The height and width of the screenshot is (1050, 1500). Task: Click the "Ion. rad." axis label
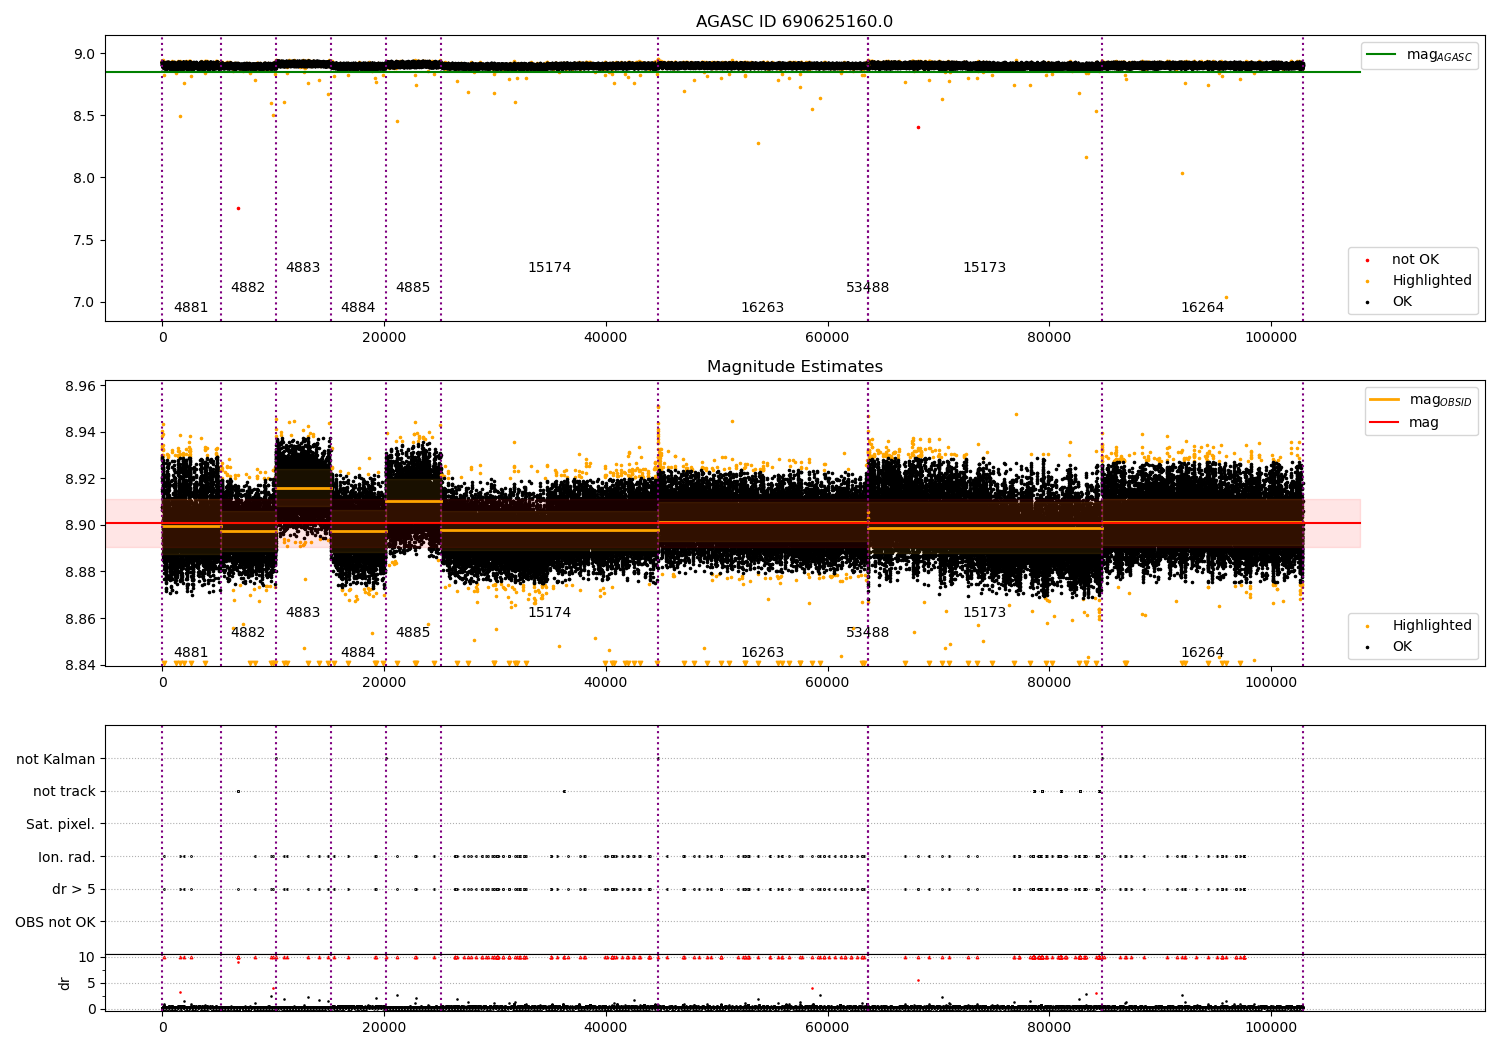(x=67, y=857)
